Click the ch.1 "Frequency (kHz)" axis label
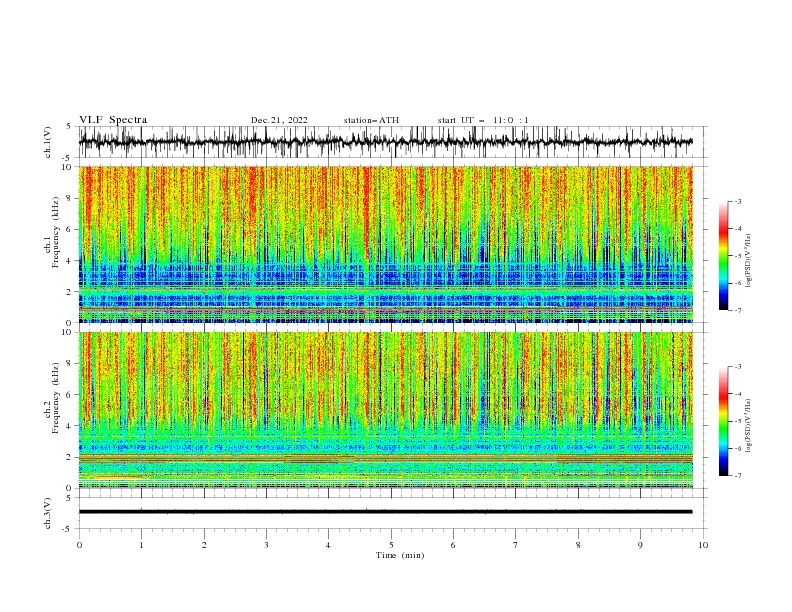Viewport: 792px width, 612px height. point(56,232)
